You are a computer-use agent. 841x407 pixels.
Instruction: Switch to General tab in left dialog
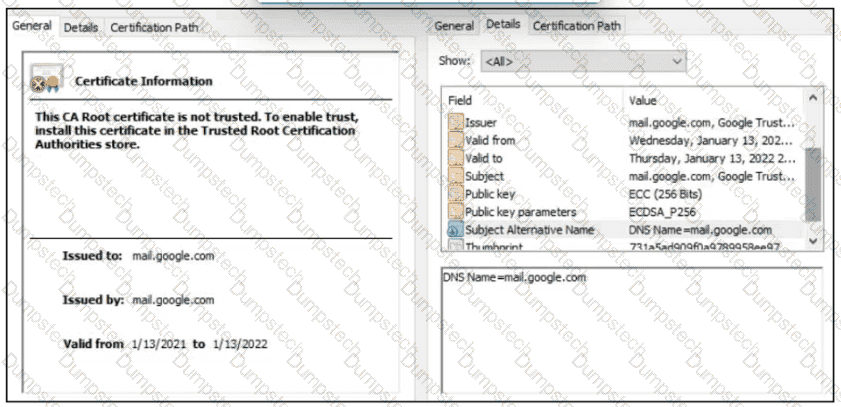[x=33, y=27]
